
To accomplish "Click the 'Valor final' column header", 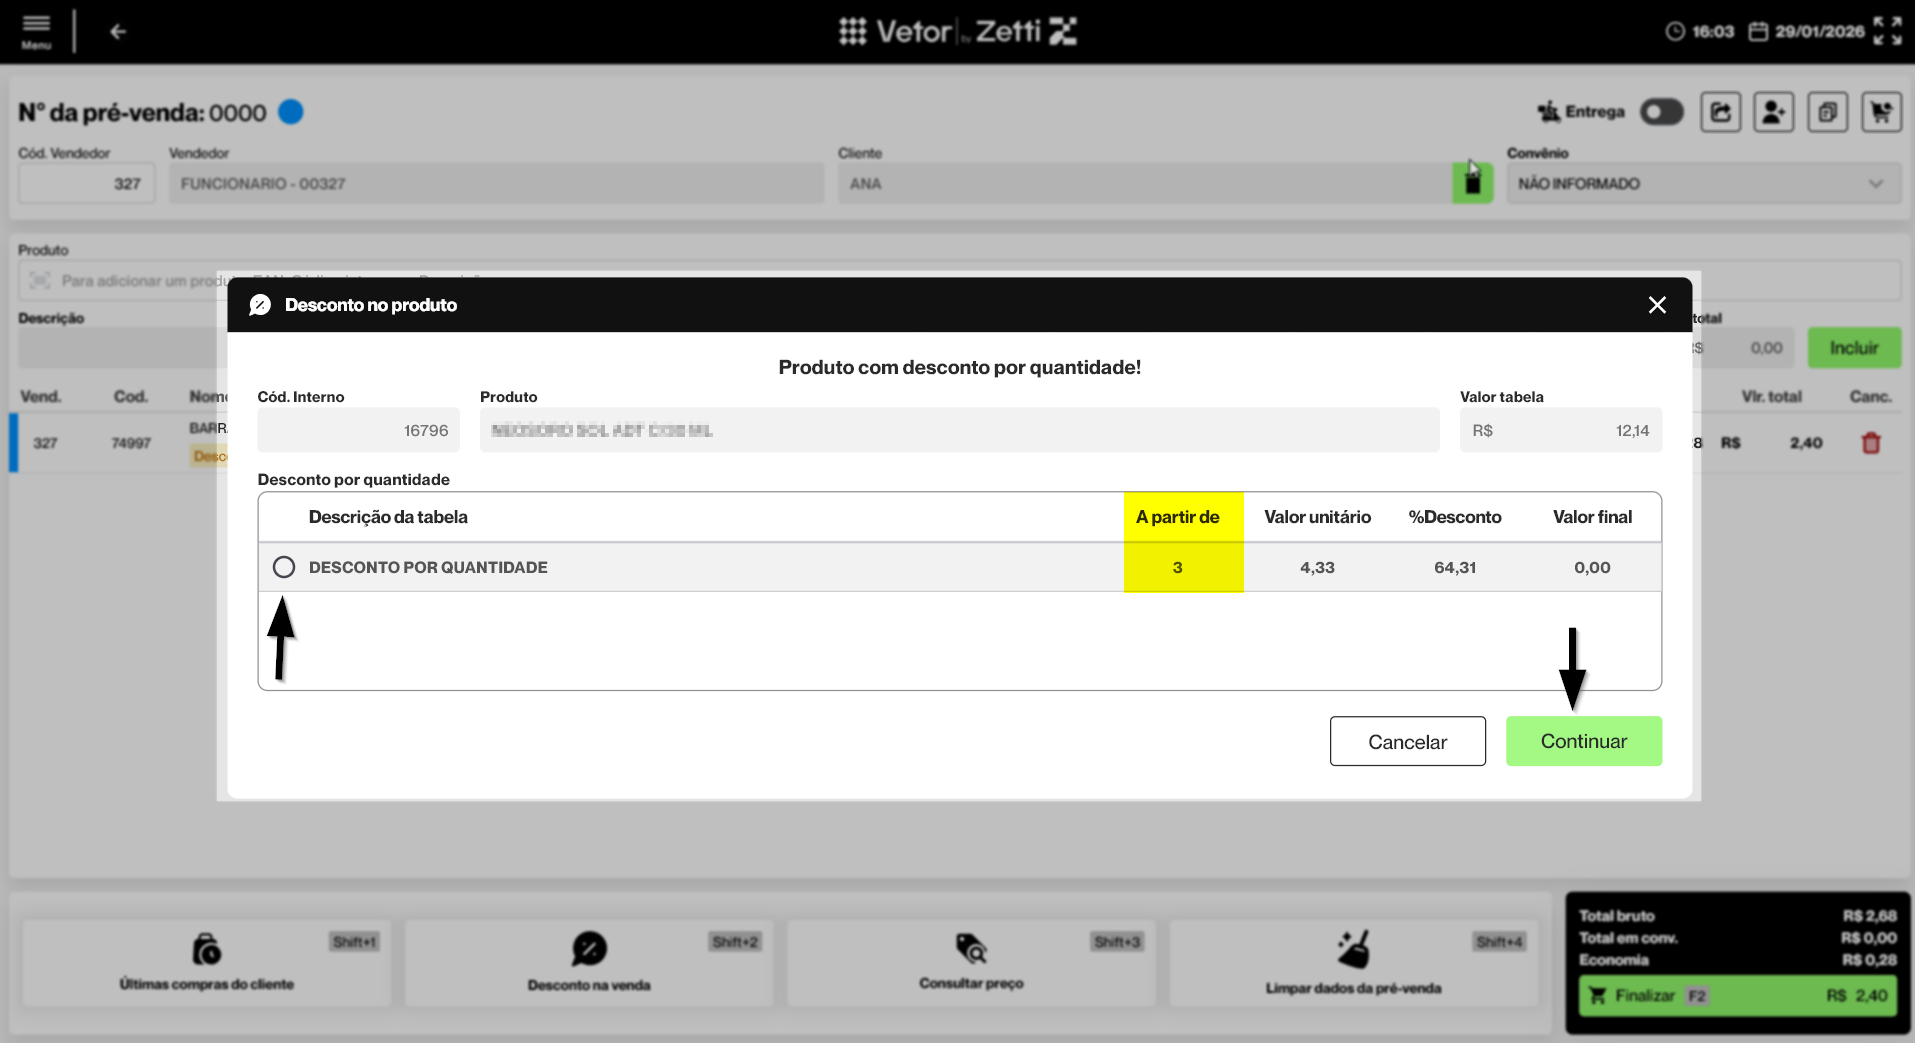I will [1592, 517].
